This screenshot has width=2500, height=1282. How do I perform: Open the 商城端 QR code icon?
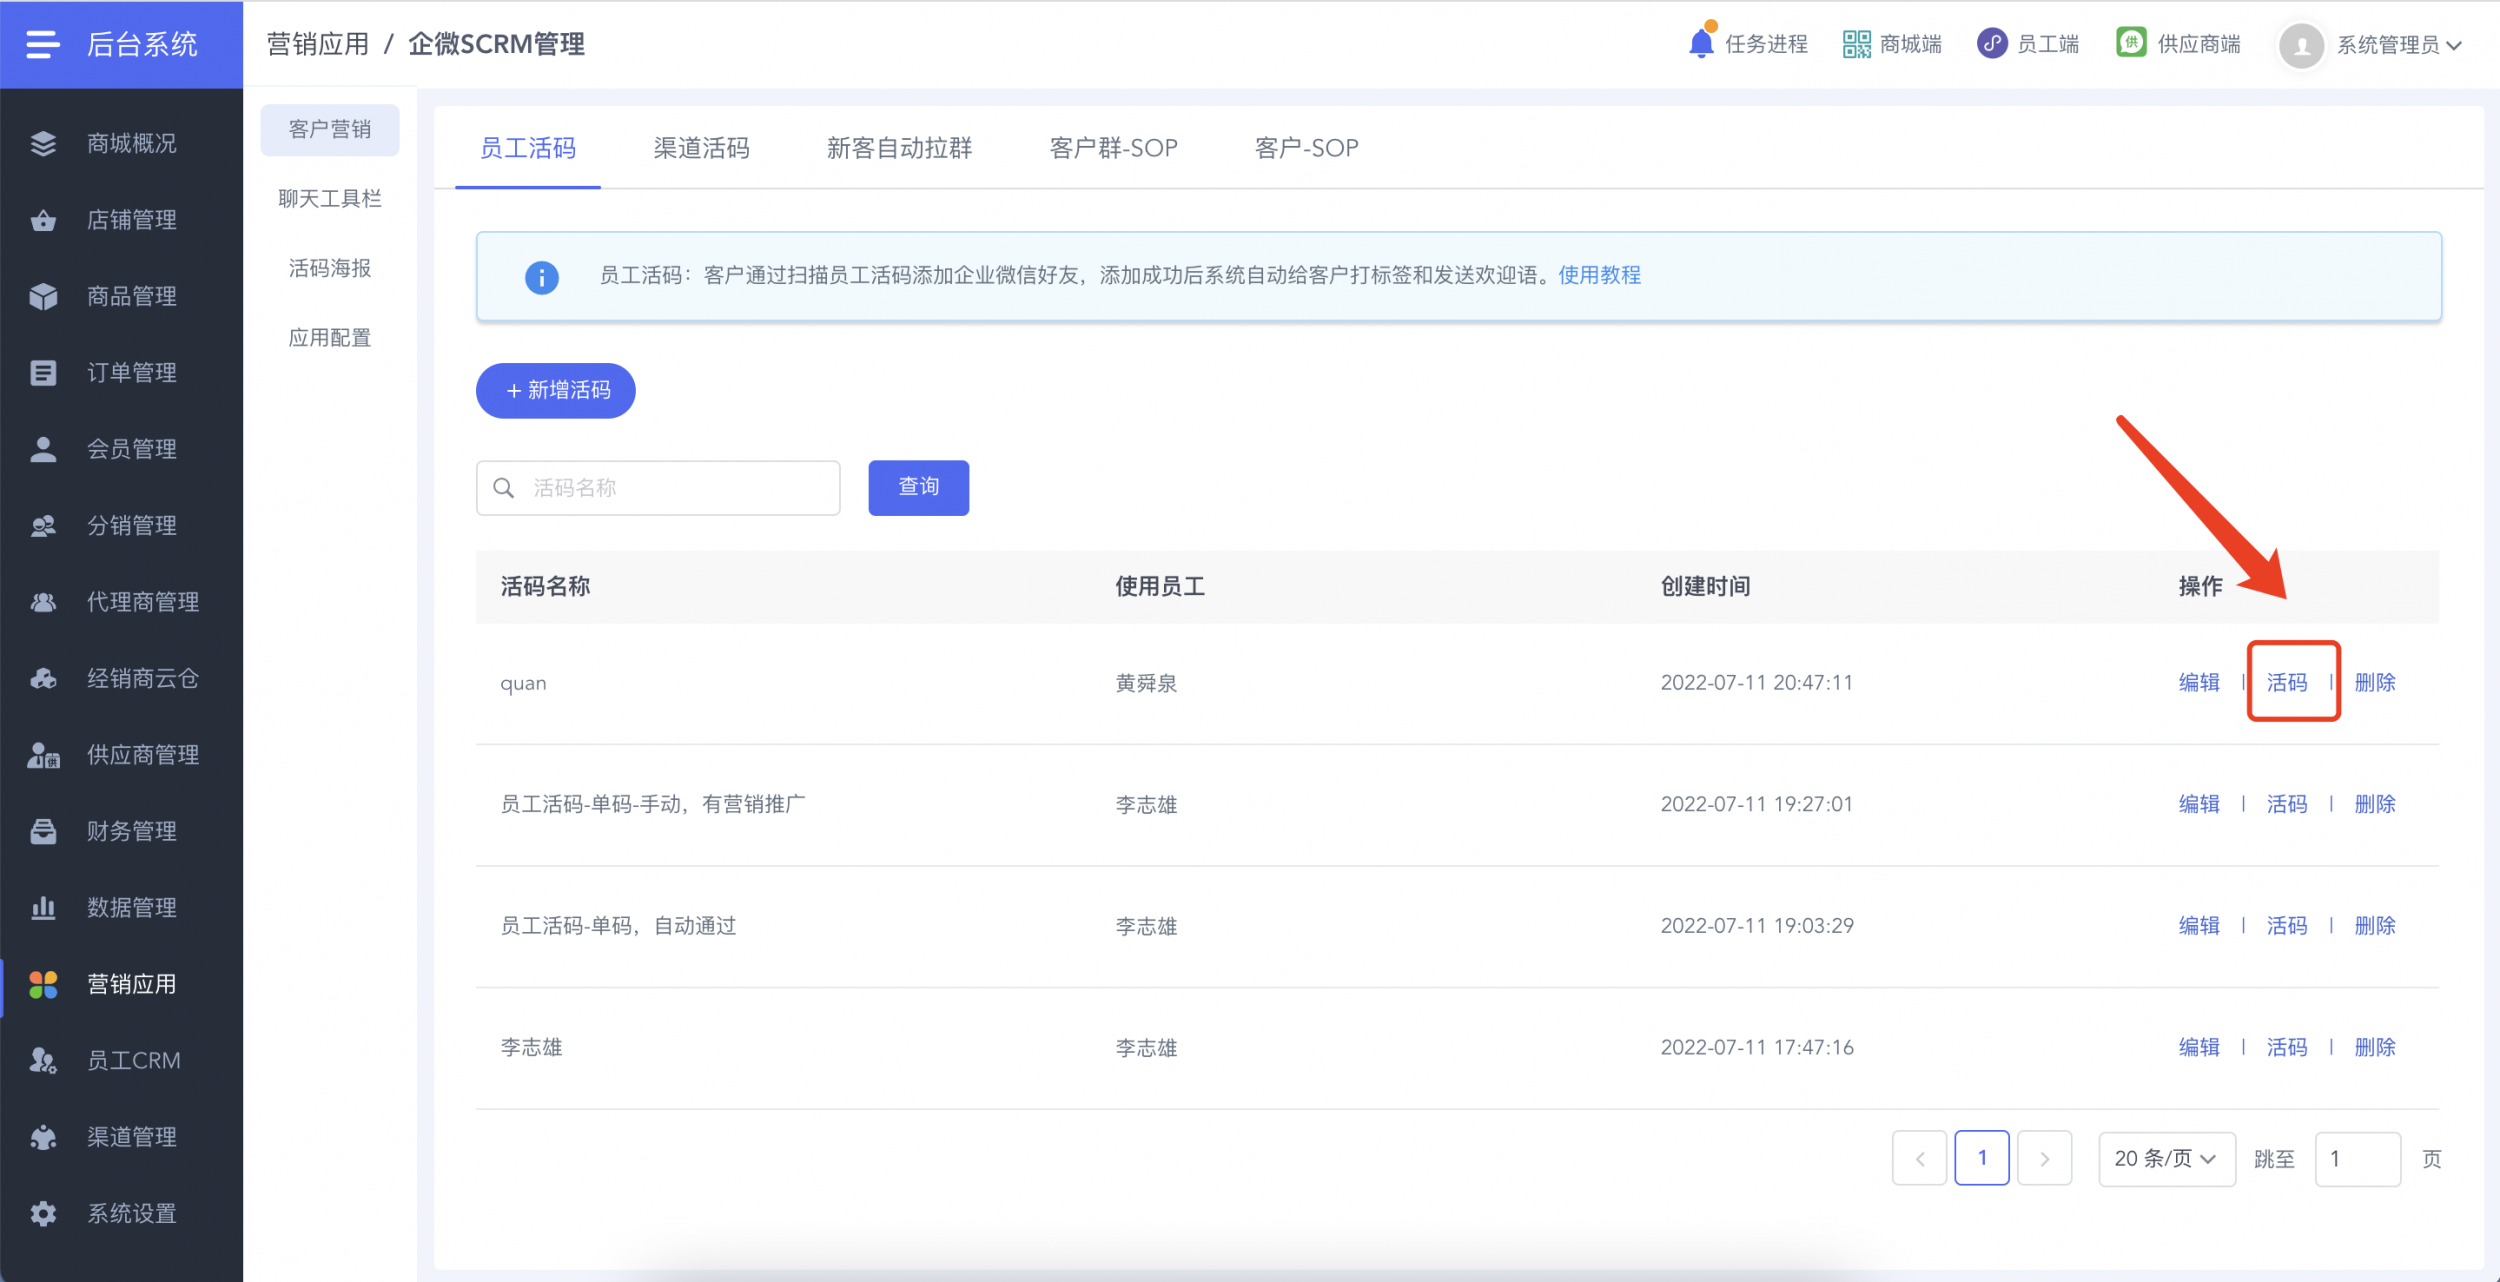point(1857,44)
